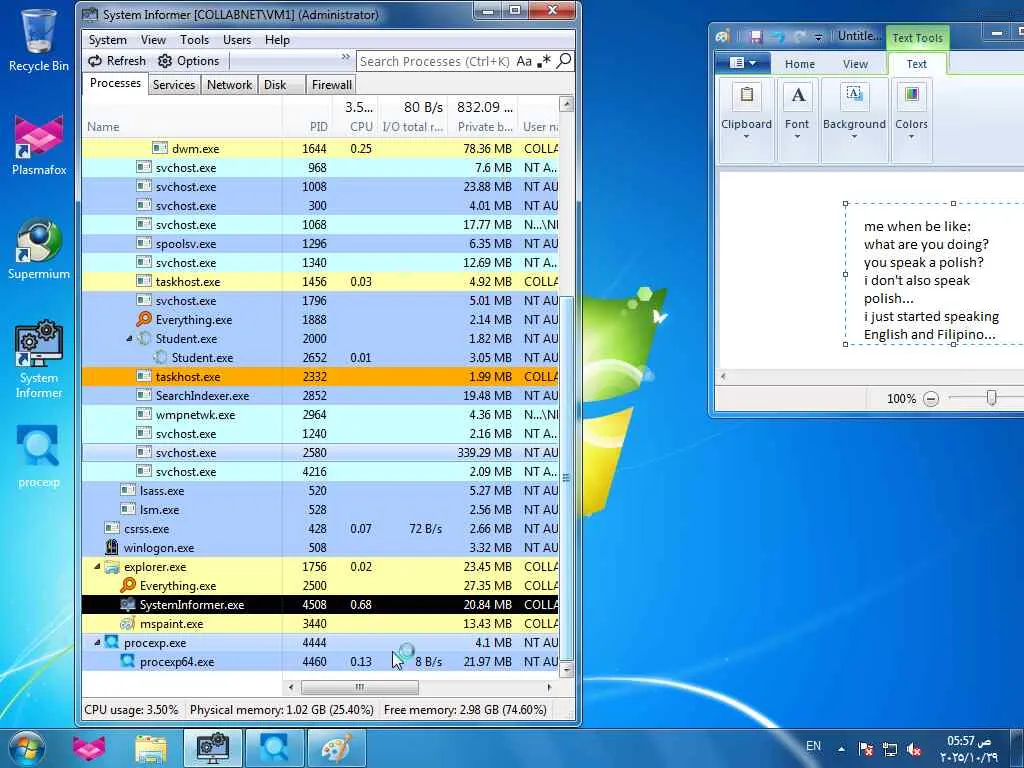1024x768 pixels.
Task: Toggle case-sensitive search Aa icon
Action: click(524, 61)
